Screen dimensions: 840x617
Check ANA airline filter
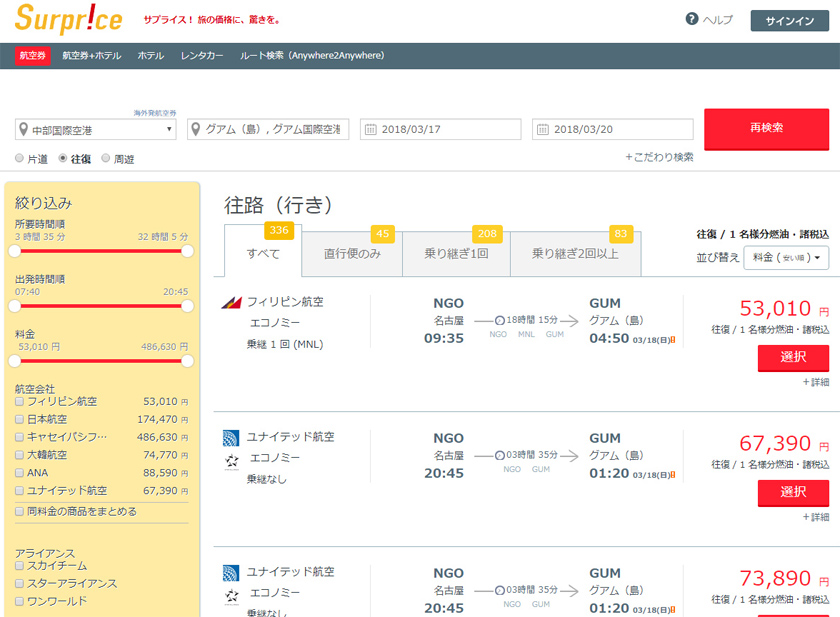tap(19, 472)
